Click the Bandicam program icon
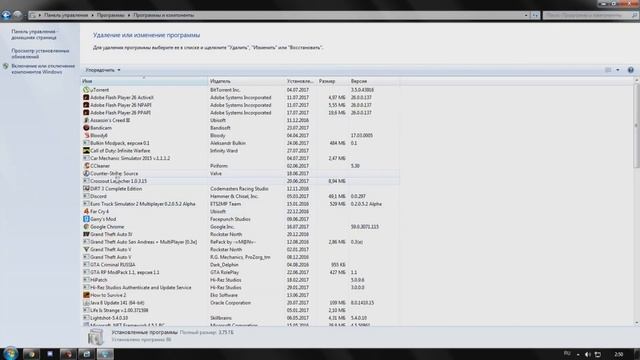Screen dimensions: 640x360 click(86, 128)
